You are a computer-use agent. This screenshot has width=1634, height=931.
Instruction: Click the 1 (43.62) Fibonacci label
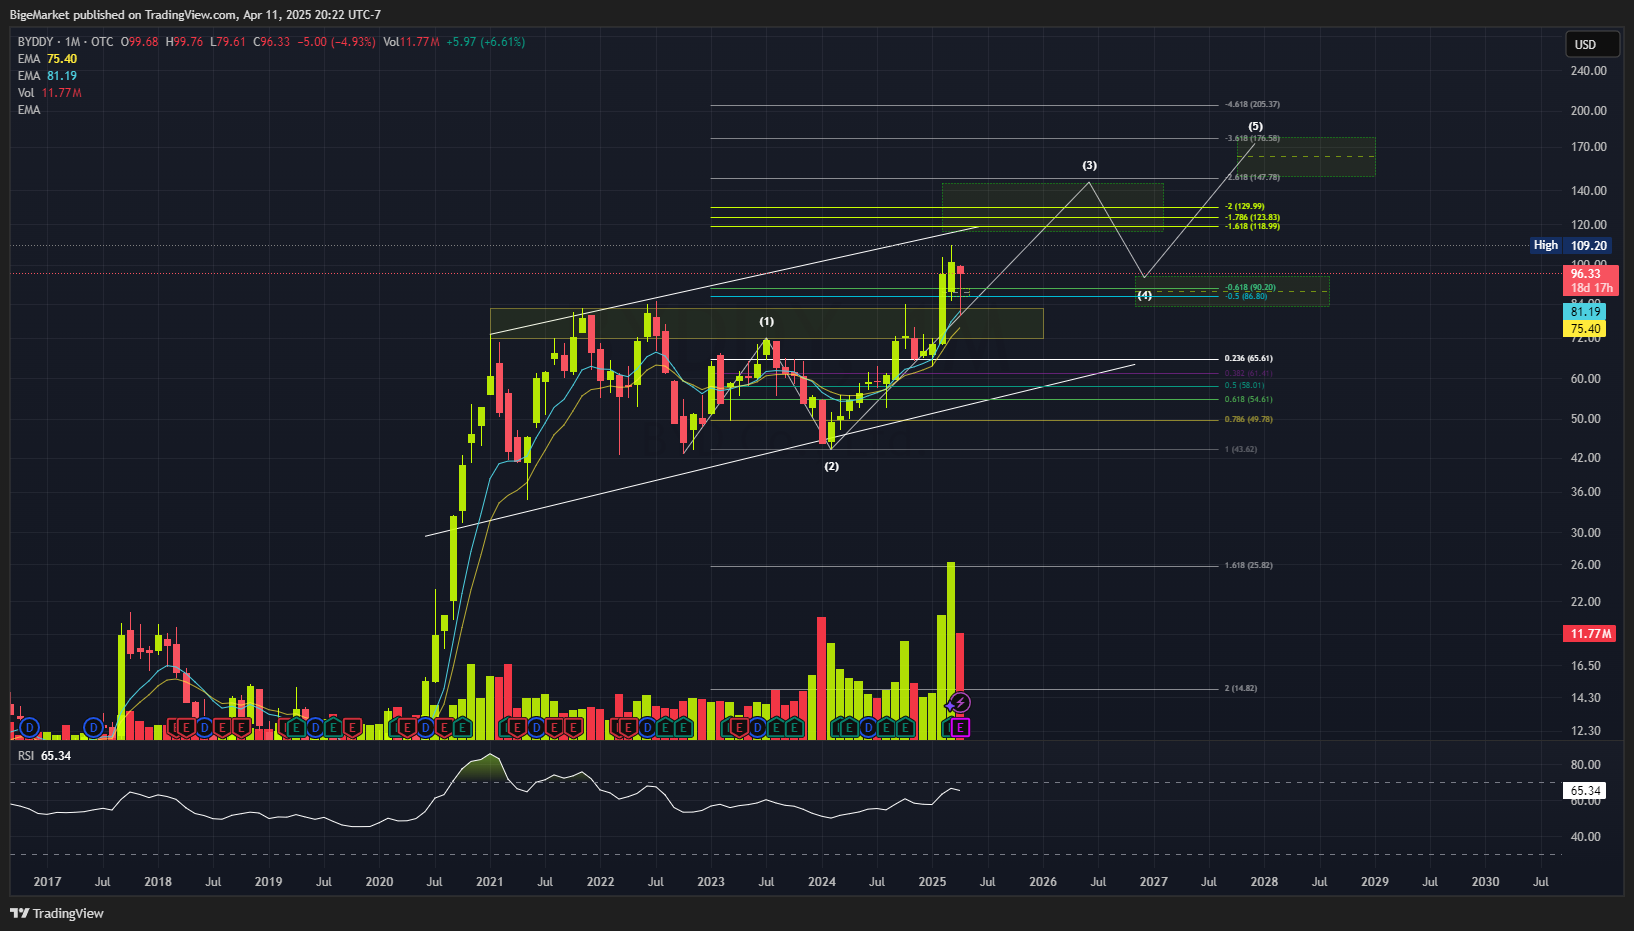(1241, 450)
